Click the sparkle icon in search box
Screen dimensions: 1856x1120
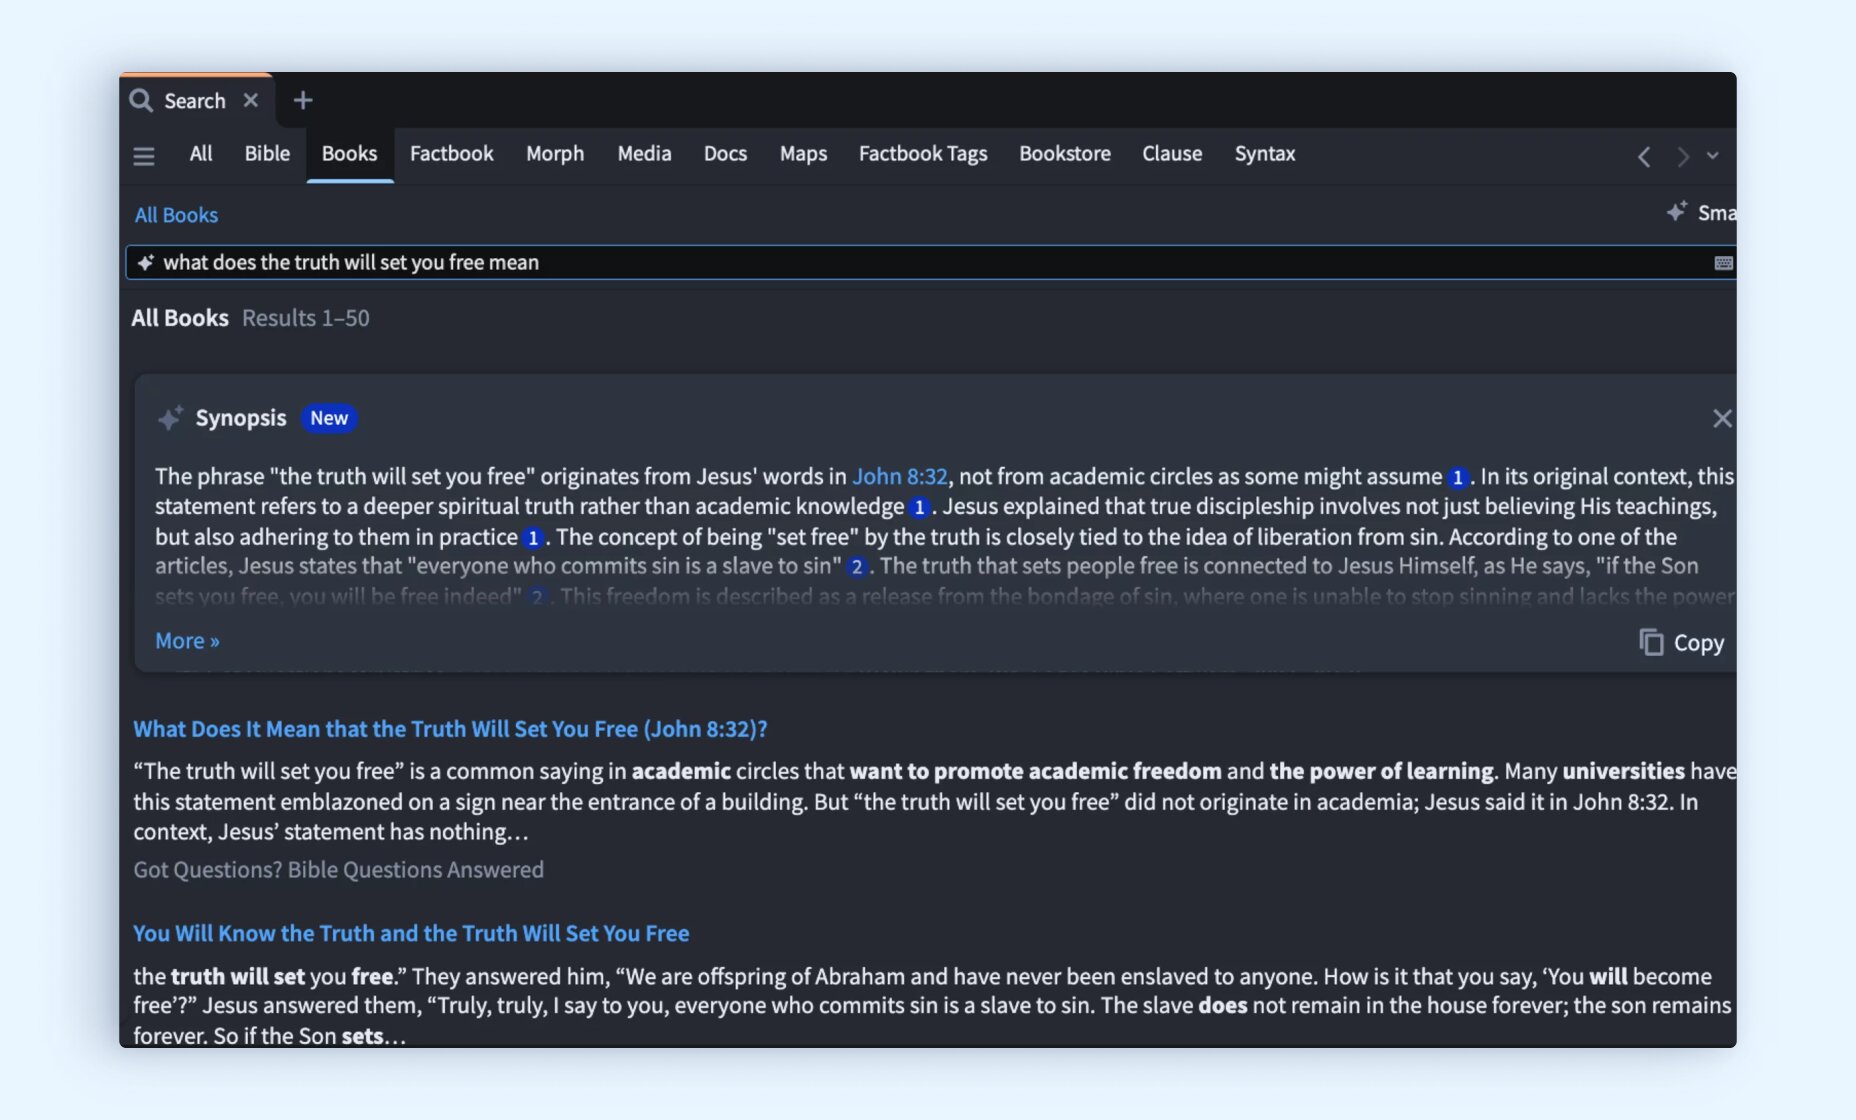click(x=146, y=262)
